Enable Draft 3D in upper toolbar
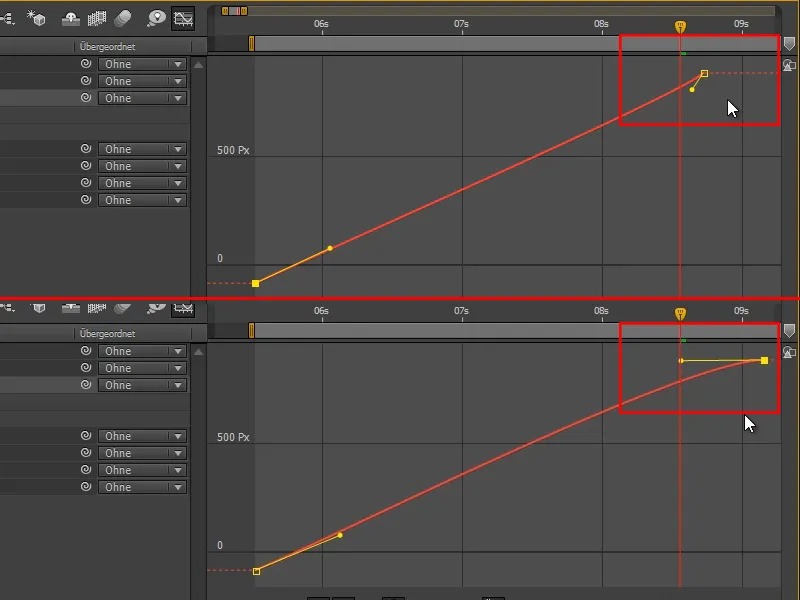Image resolution: width=800 pixels, height=600 pixels. [36, 18]
